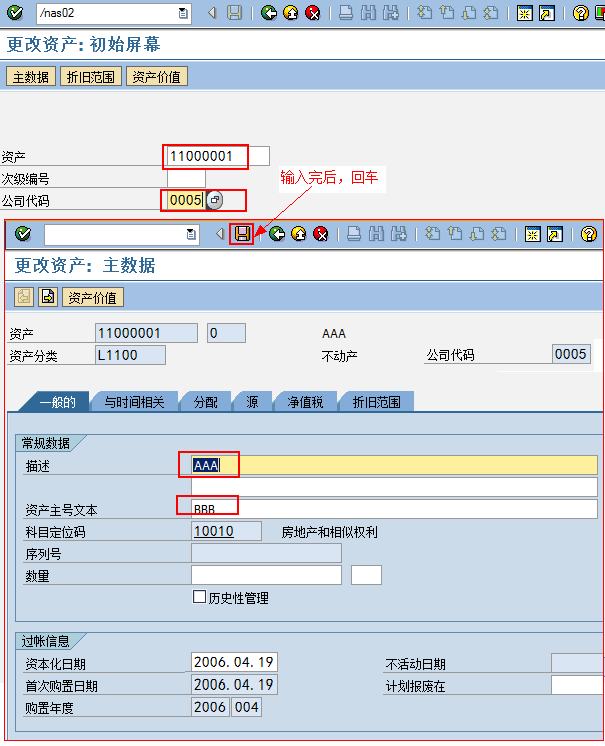Click the 资产主号文本 field containing BBB
This screenshot has height=746, width=605.
point(394,509)
